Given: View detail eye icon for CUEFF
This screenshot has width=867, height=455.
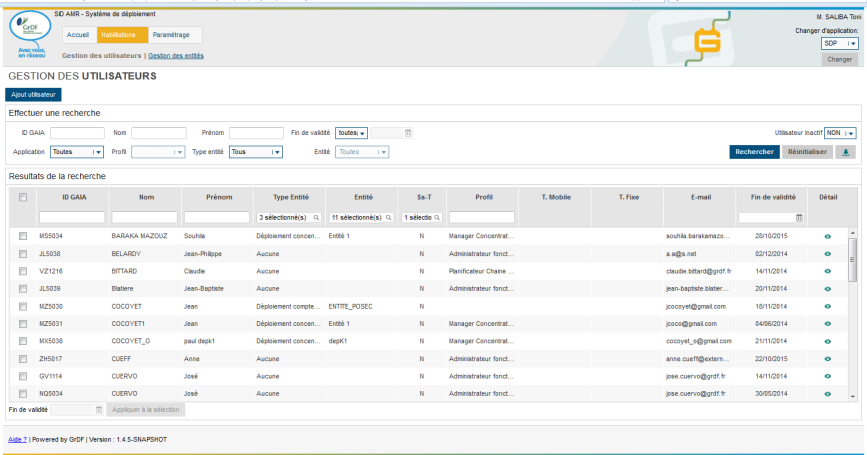Looking at the screenshot, I should [828, 359].
